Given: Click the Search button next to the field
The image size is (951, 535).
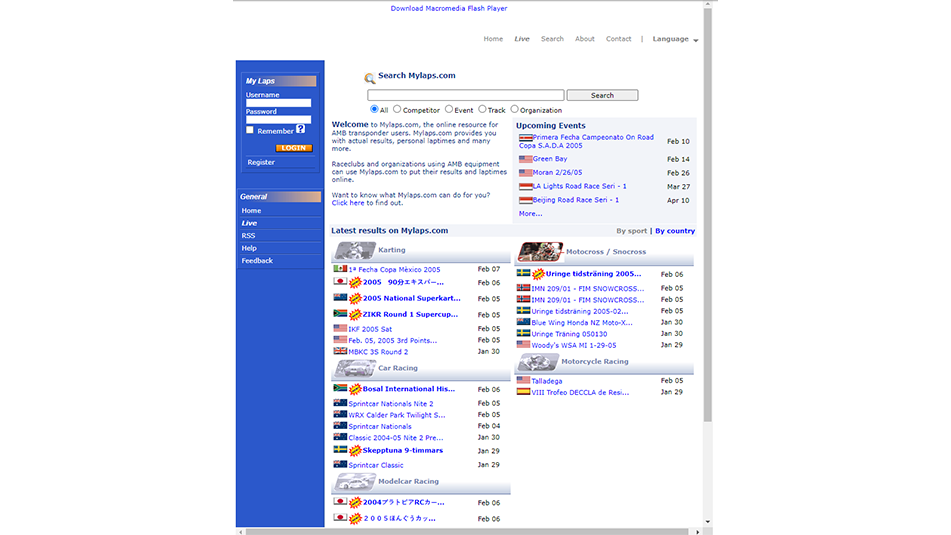Looking at the screenshot, I should tap(602, 96).
